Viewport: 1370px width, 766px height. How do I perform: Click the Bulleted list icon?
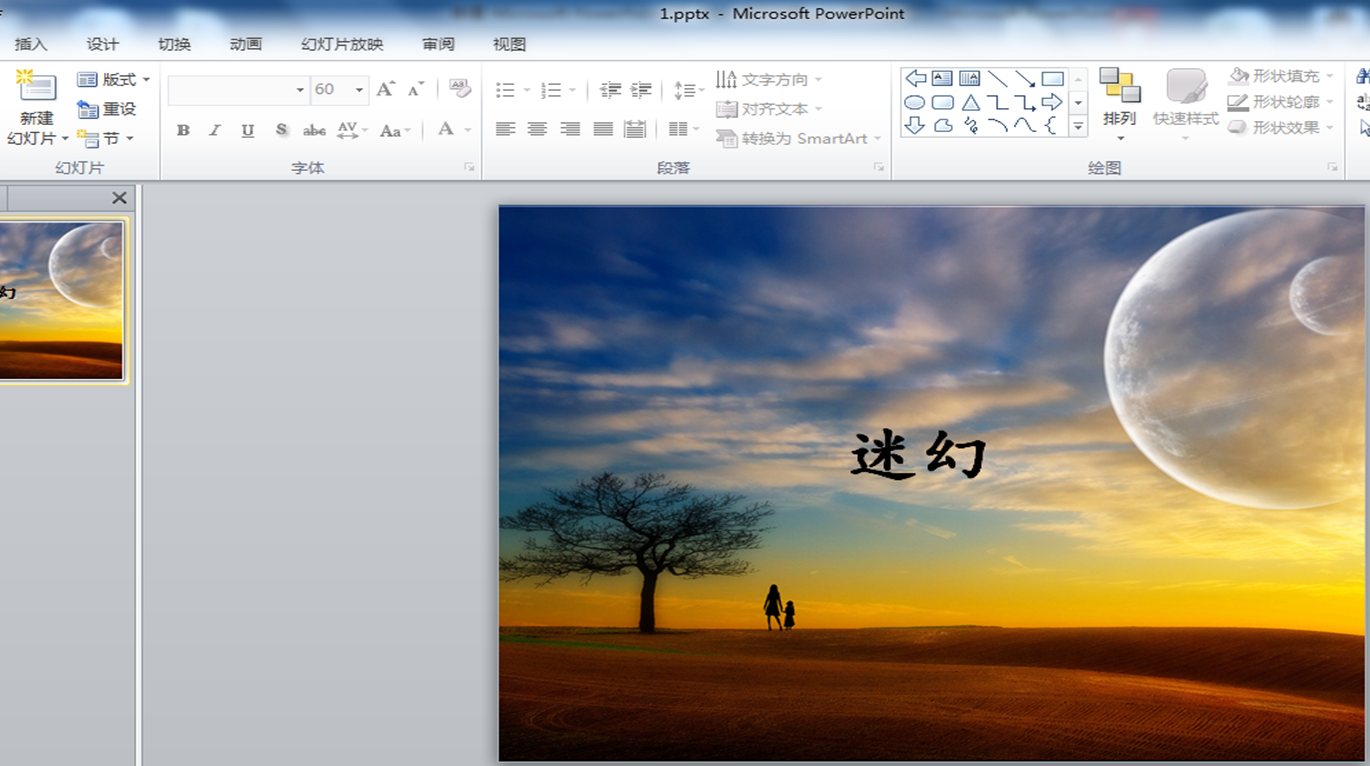pos(506,90)
